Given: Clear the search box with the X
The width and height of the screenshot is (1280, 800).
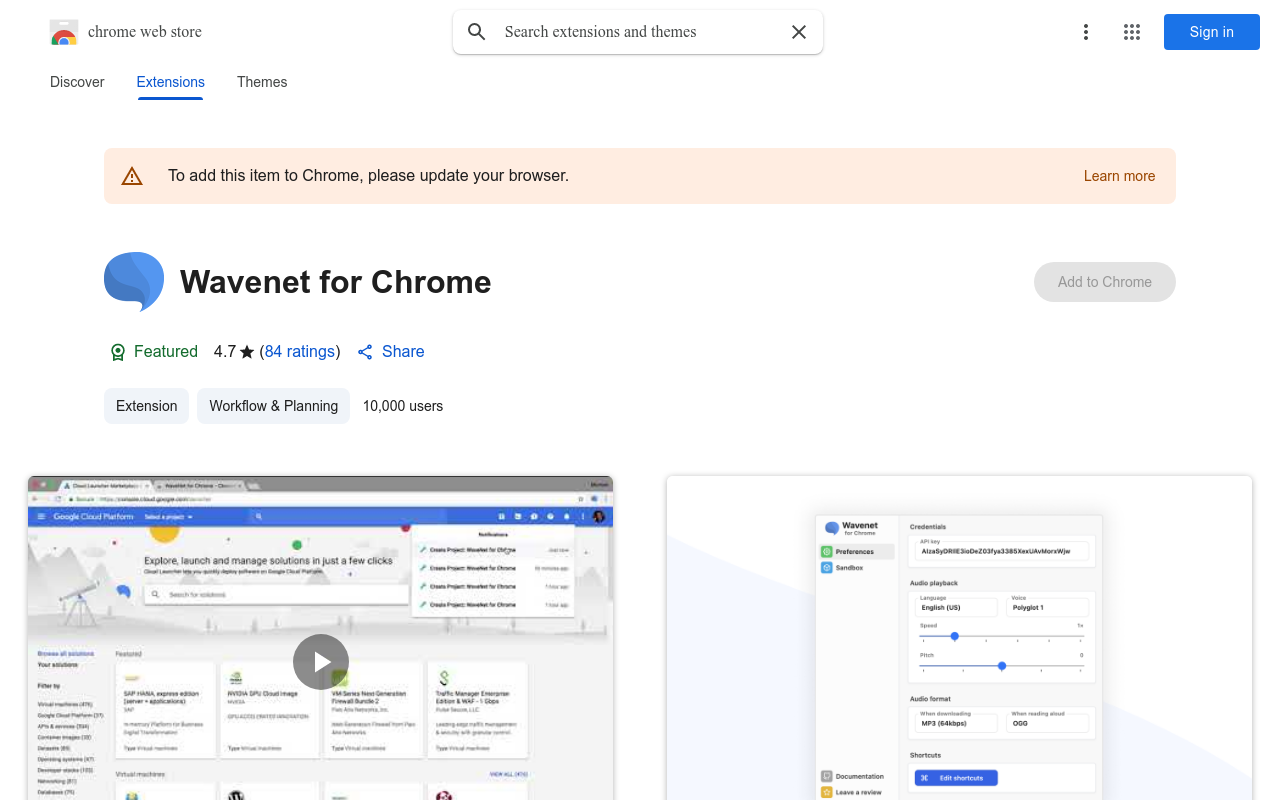Looking at the screenshot, I should 799,32.
